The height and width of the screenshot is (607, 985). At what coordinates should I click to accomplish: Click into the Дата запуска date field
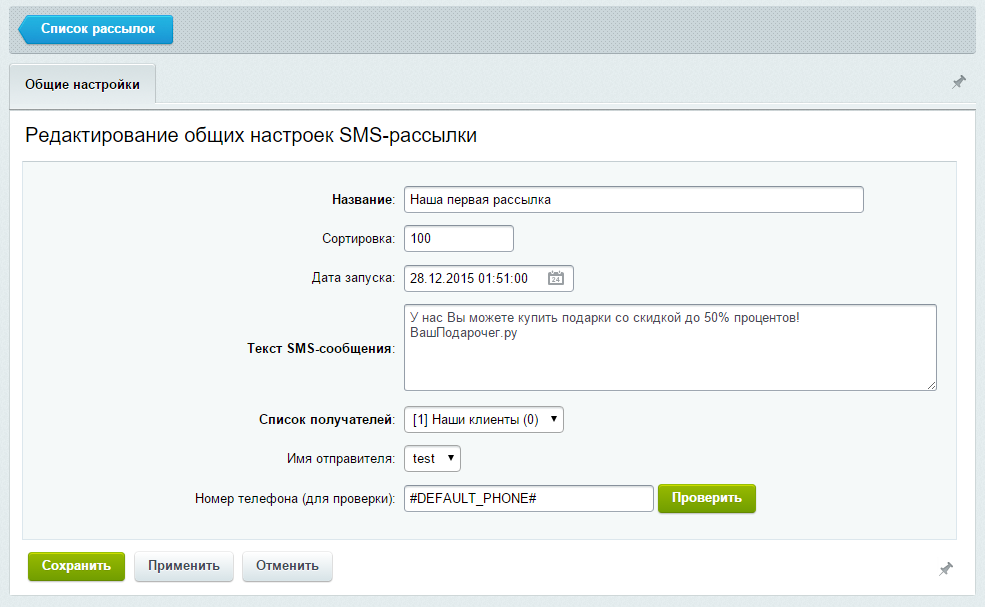(475, 279)
